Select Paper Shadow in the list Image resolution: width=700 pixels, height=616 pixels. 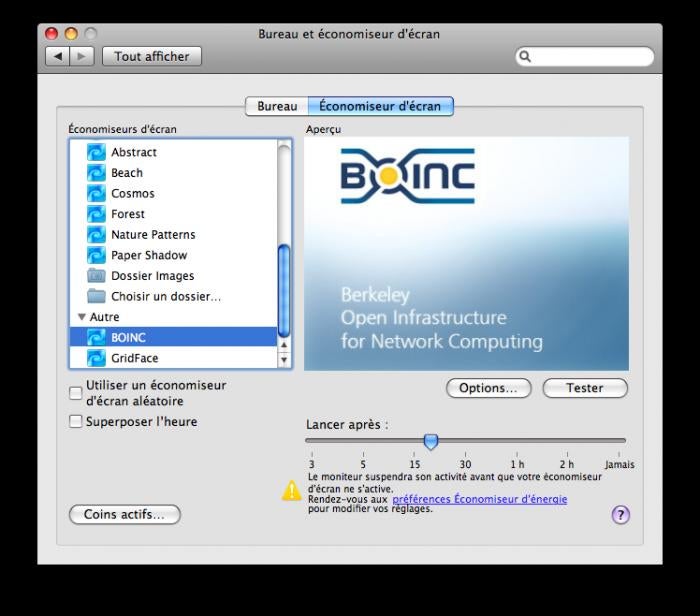149,255
